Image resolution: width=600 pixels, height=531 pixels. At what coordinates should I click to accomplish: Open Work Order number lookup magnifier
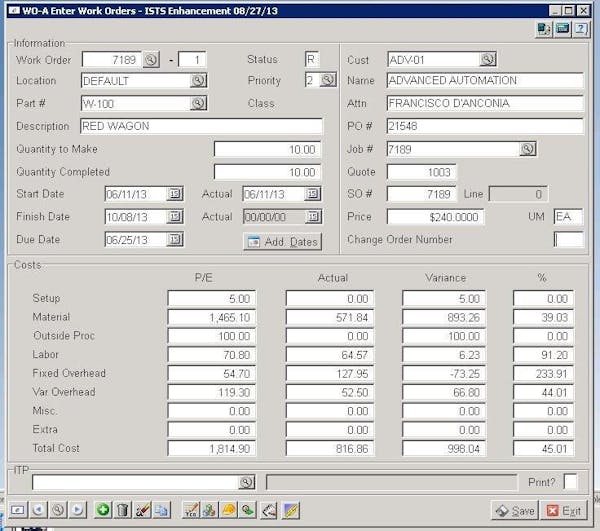(x=151, y=60)
